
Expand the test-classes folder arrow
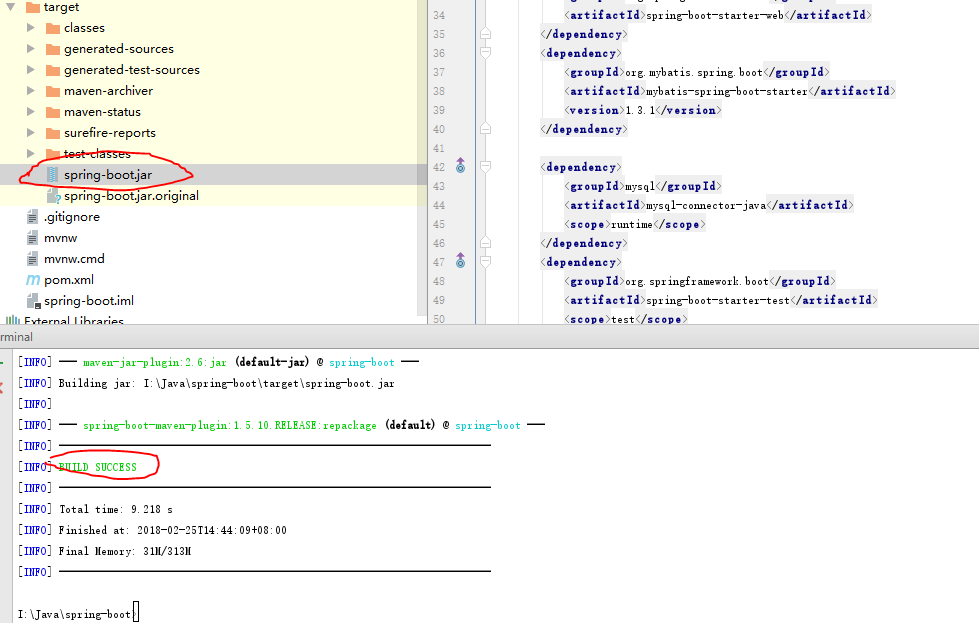[x=31, y=153]
